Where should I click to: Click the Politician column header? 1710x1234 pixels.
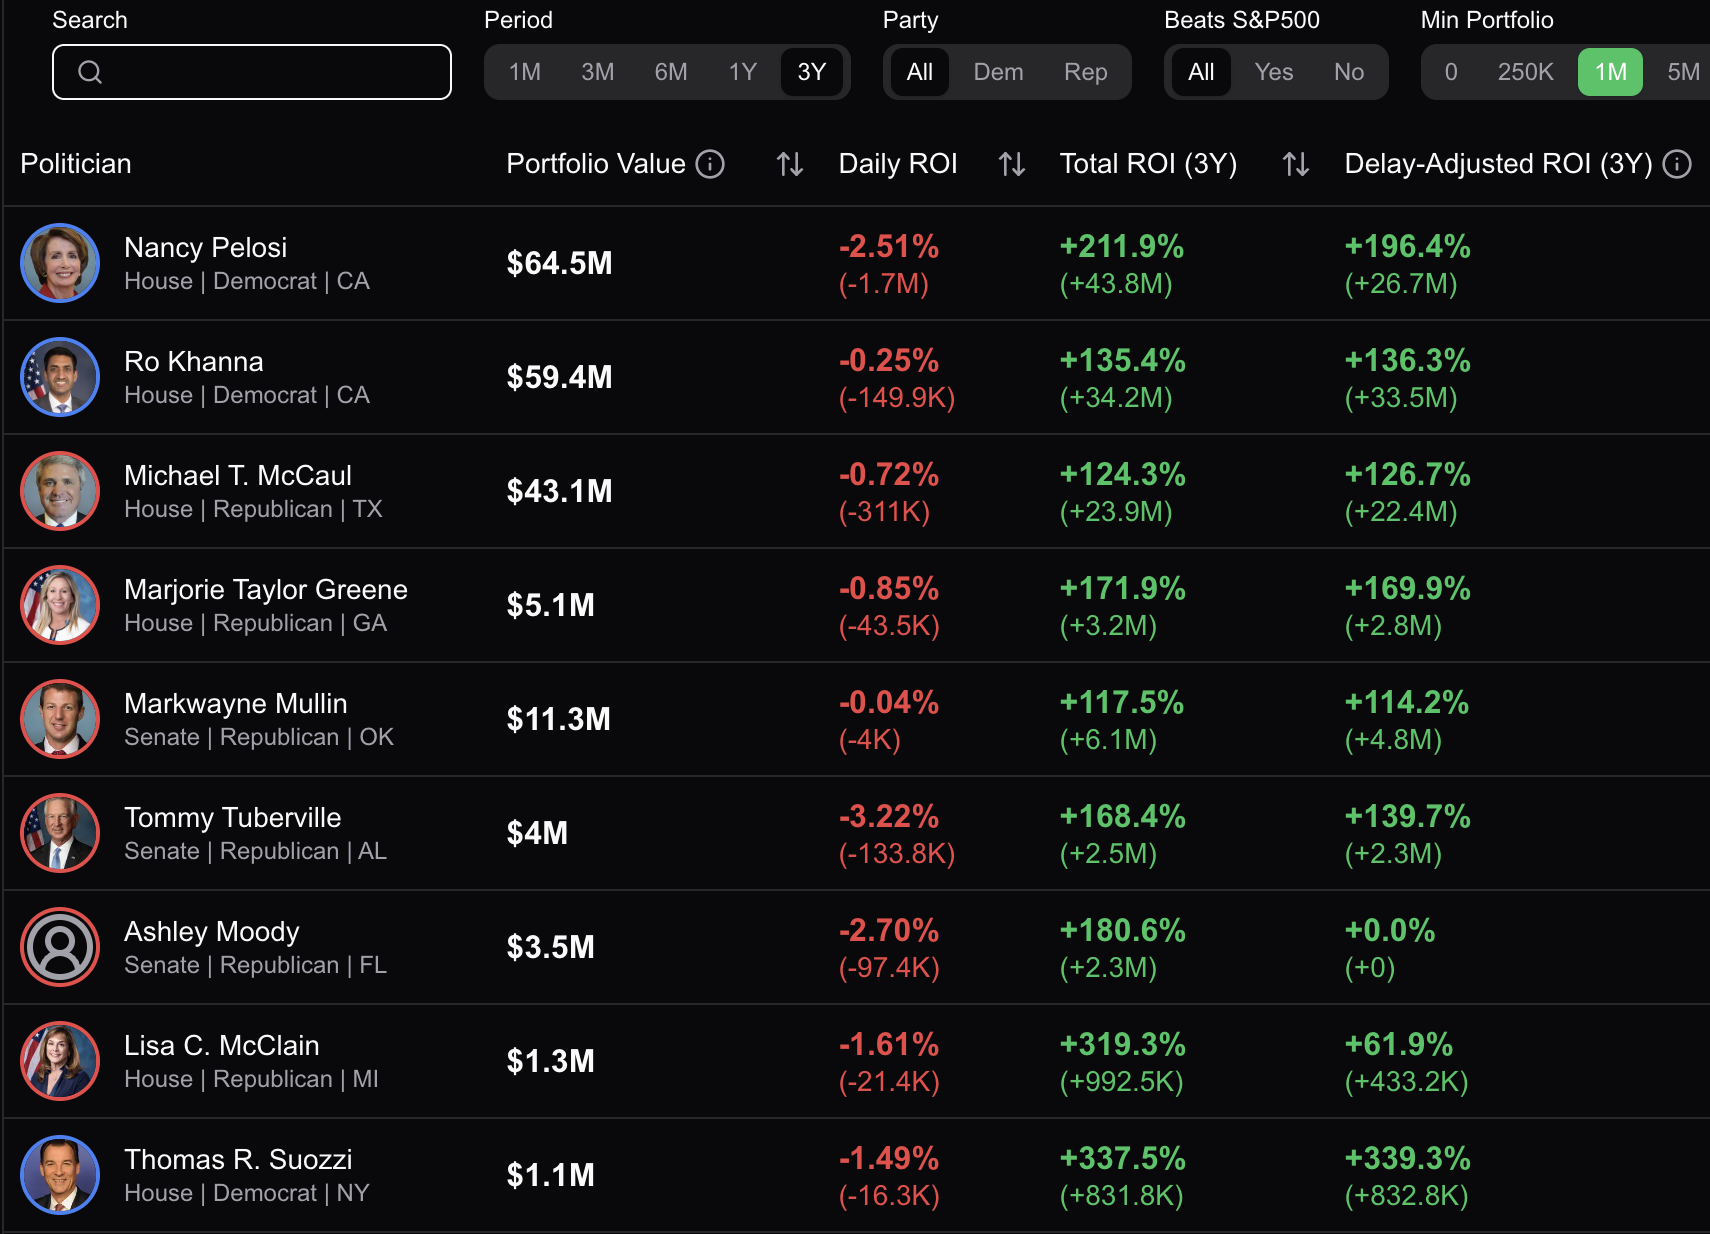[76, 164]
